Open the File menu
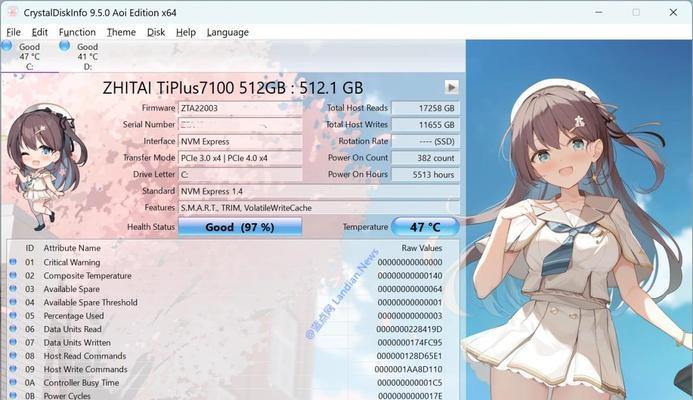 tap(13, 32)
